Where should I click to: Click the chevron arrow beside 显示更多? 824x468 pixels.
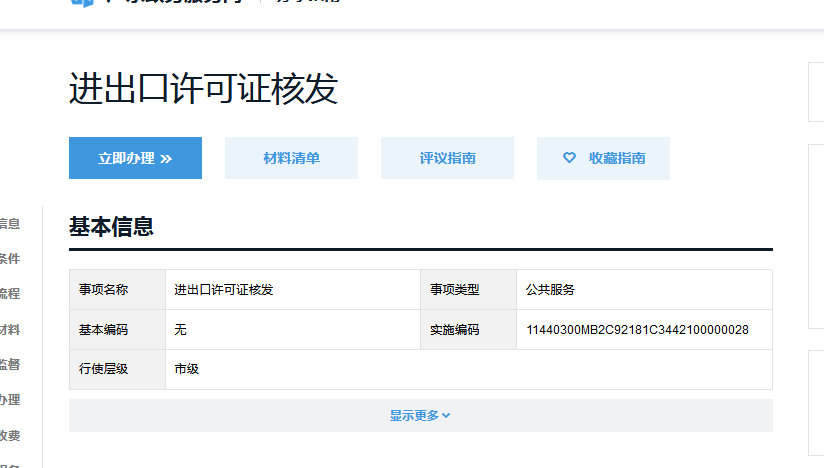pyautogui.click(x=446, y=416)
